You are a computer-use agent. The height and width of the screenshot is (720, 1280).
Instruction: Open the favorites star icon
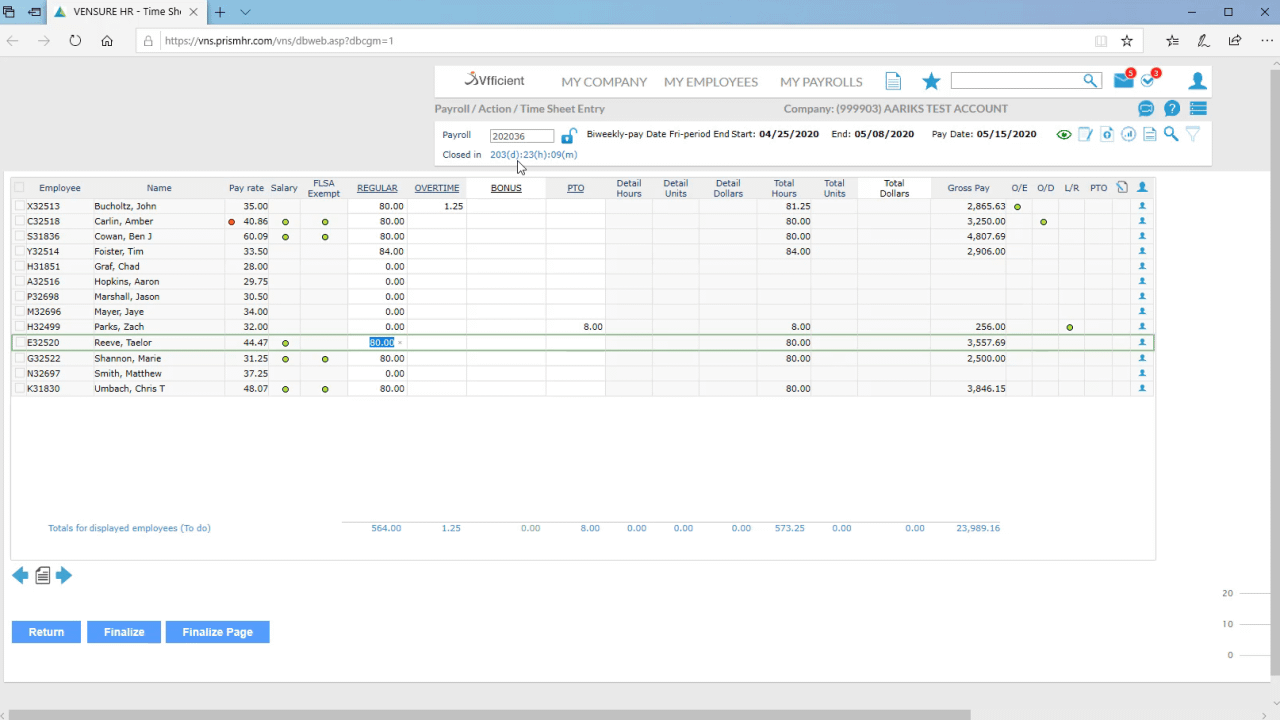[931, 81]
